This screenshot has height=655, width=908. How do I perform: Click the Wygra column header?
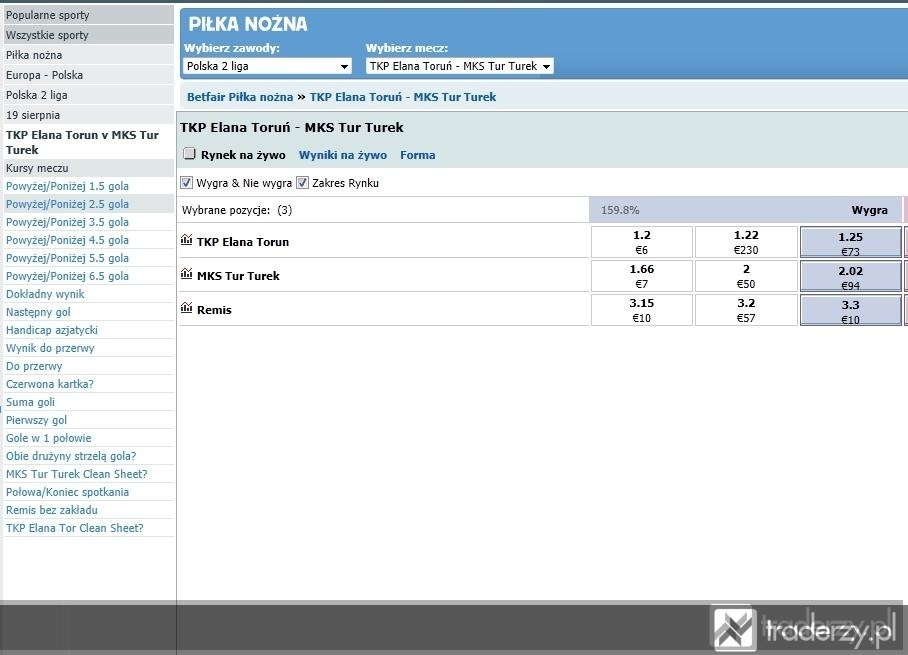[869, 210]
